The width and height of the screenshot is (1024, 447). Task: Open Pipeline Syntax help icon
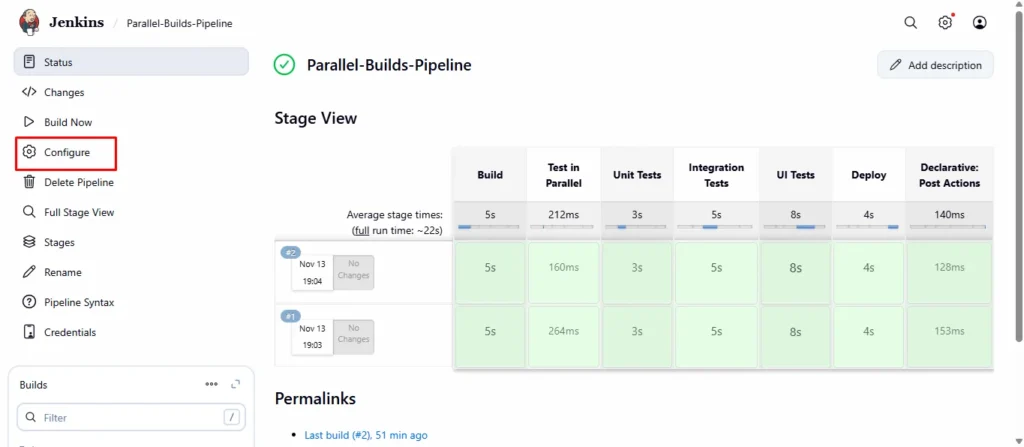tap(29, 302)
